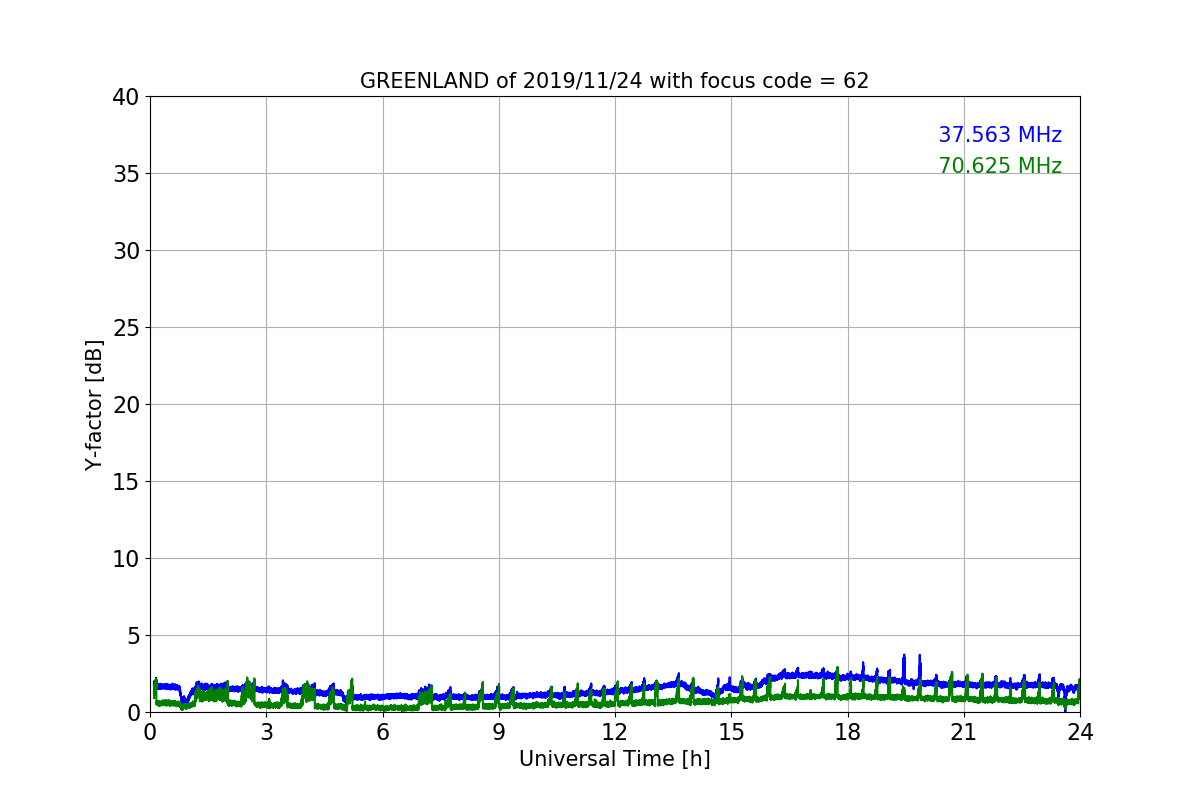The height and width of the screenshot is (800, 1200).
Task: Select the blue 37.563 MHz legend label
Action: click(x=1000, y=135)
